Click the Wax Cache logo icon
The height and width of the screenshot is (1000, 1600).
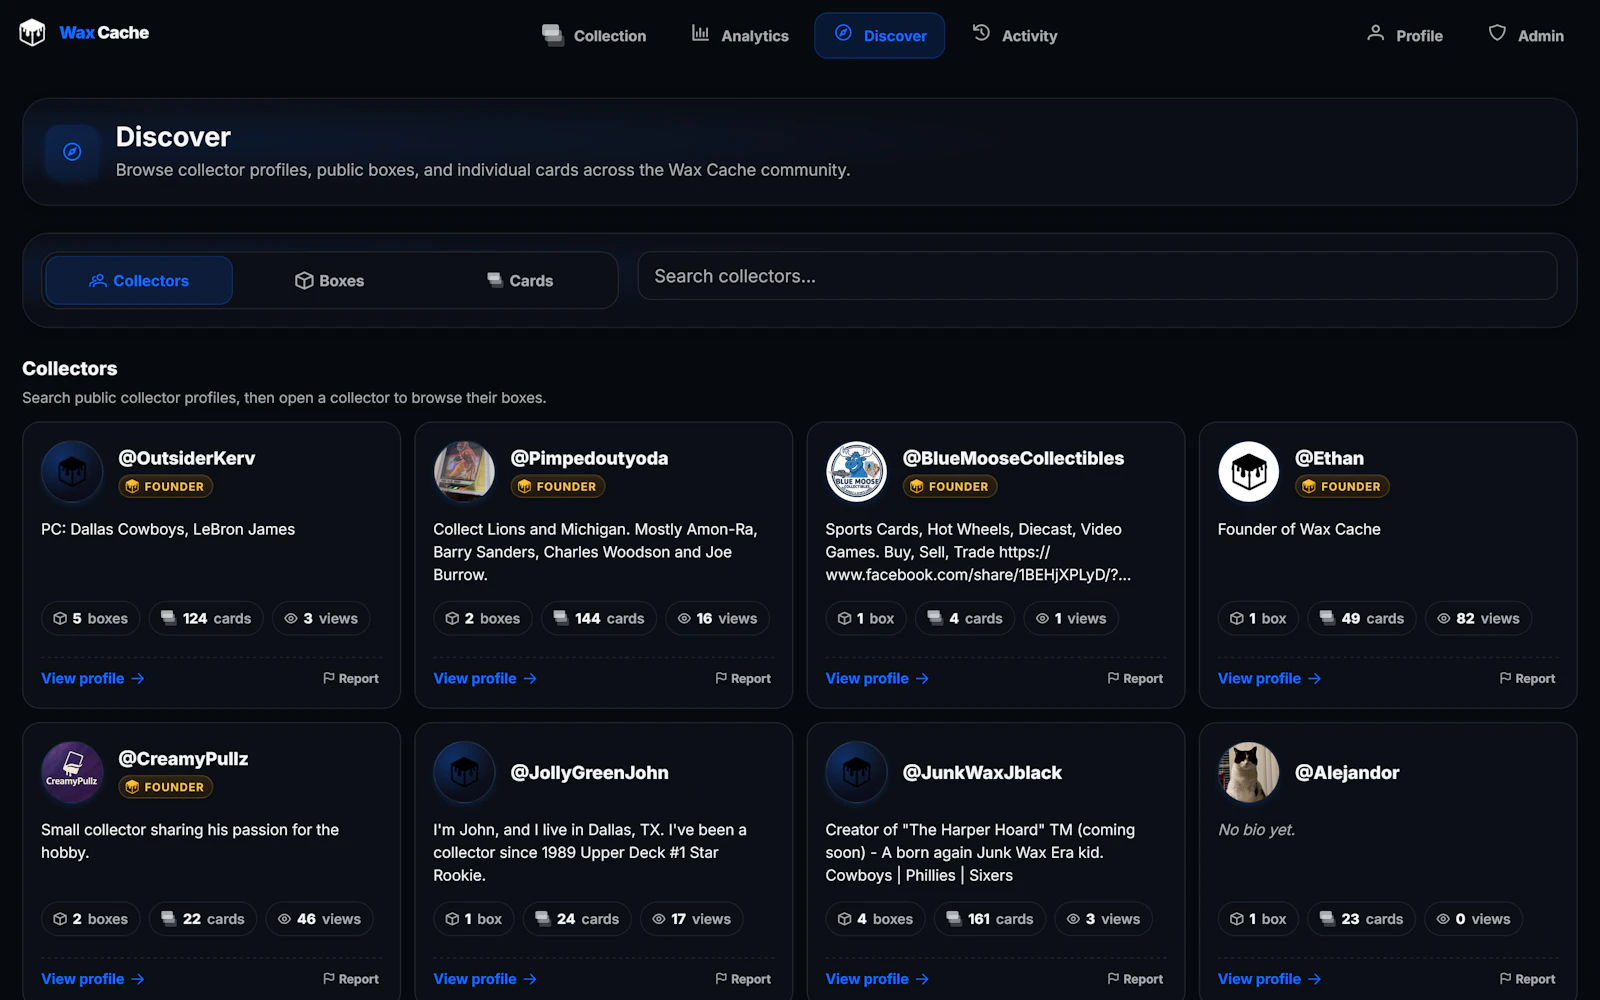coord(32,33)
